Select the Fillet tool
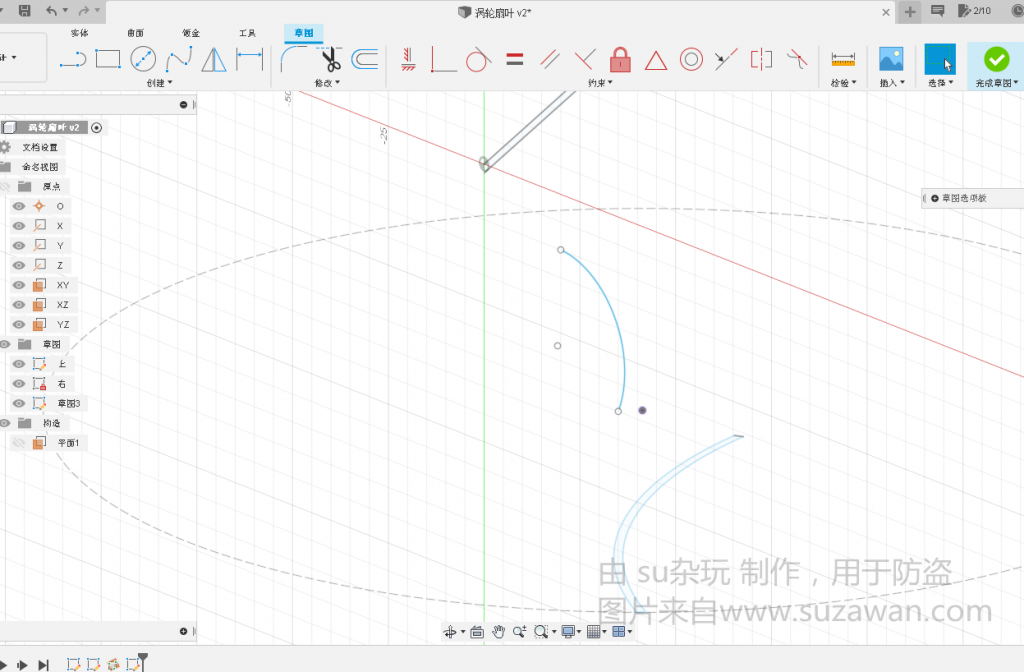Viewport: 1024px width, 672px height. [x=294, y=59]
